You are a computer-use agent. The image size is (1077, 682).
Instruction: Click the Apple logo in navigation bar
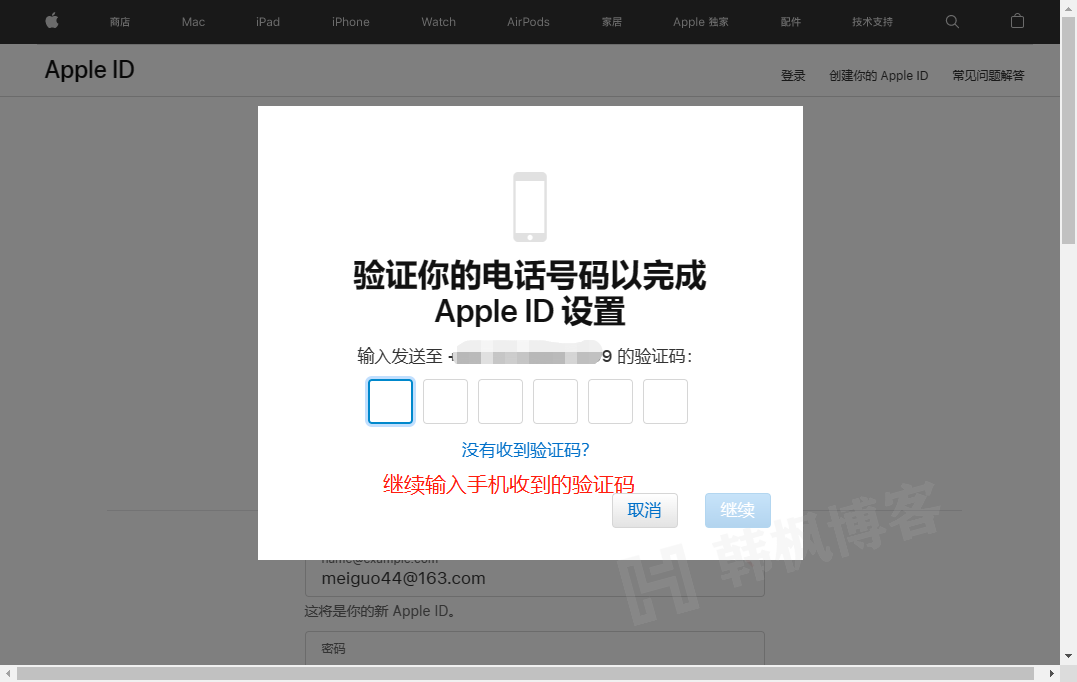[51, 21]
